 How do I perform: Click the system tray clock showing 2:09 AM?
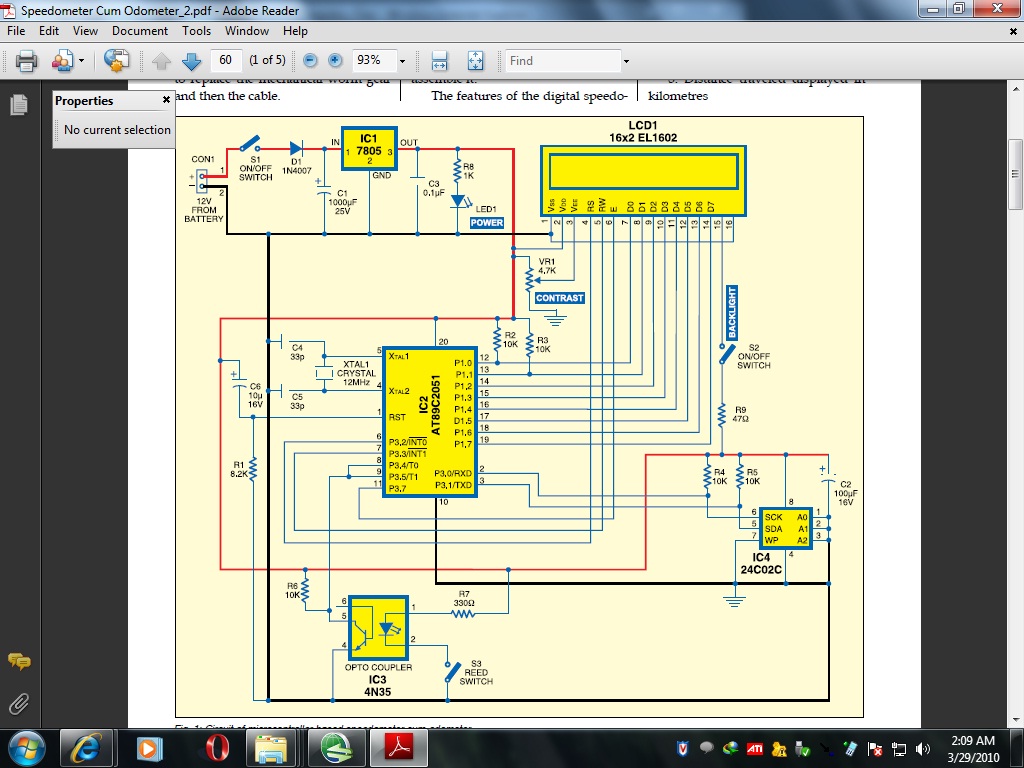coord(973,741)
